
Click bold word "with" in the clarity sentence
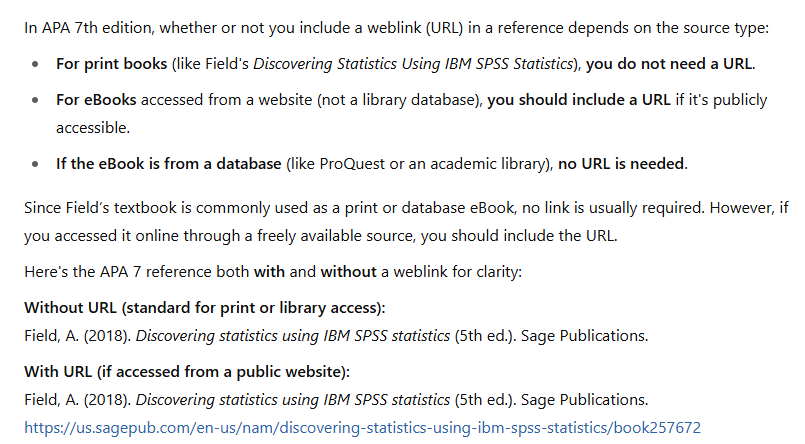click(x=269, y=272)
